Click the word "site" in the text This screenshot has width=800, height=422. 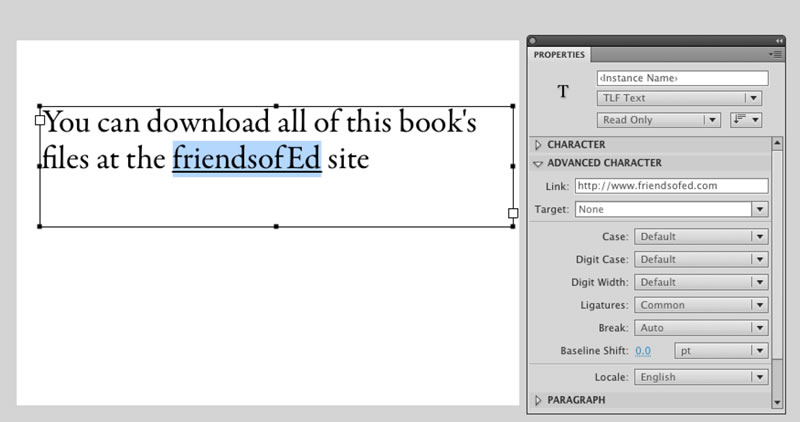click(348, 159)
